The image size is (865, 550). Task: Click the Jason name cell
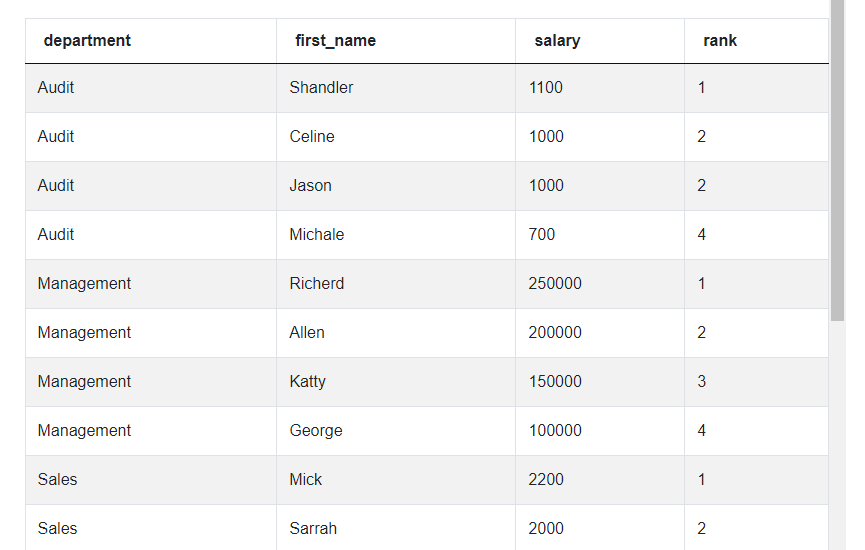point(310,186)
